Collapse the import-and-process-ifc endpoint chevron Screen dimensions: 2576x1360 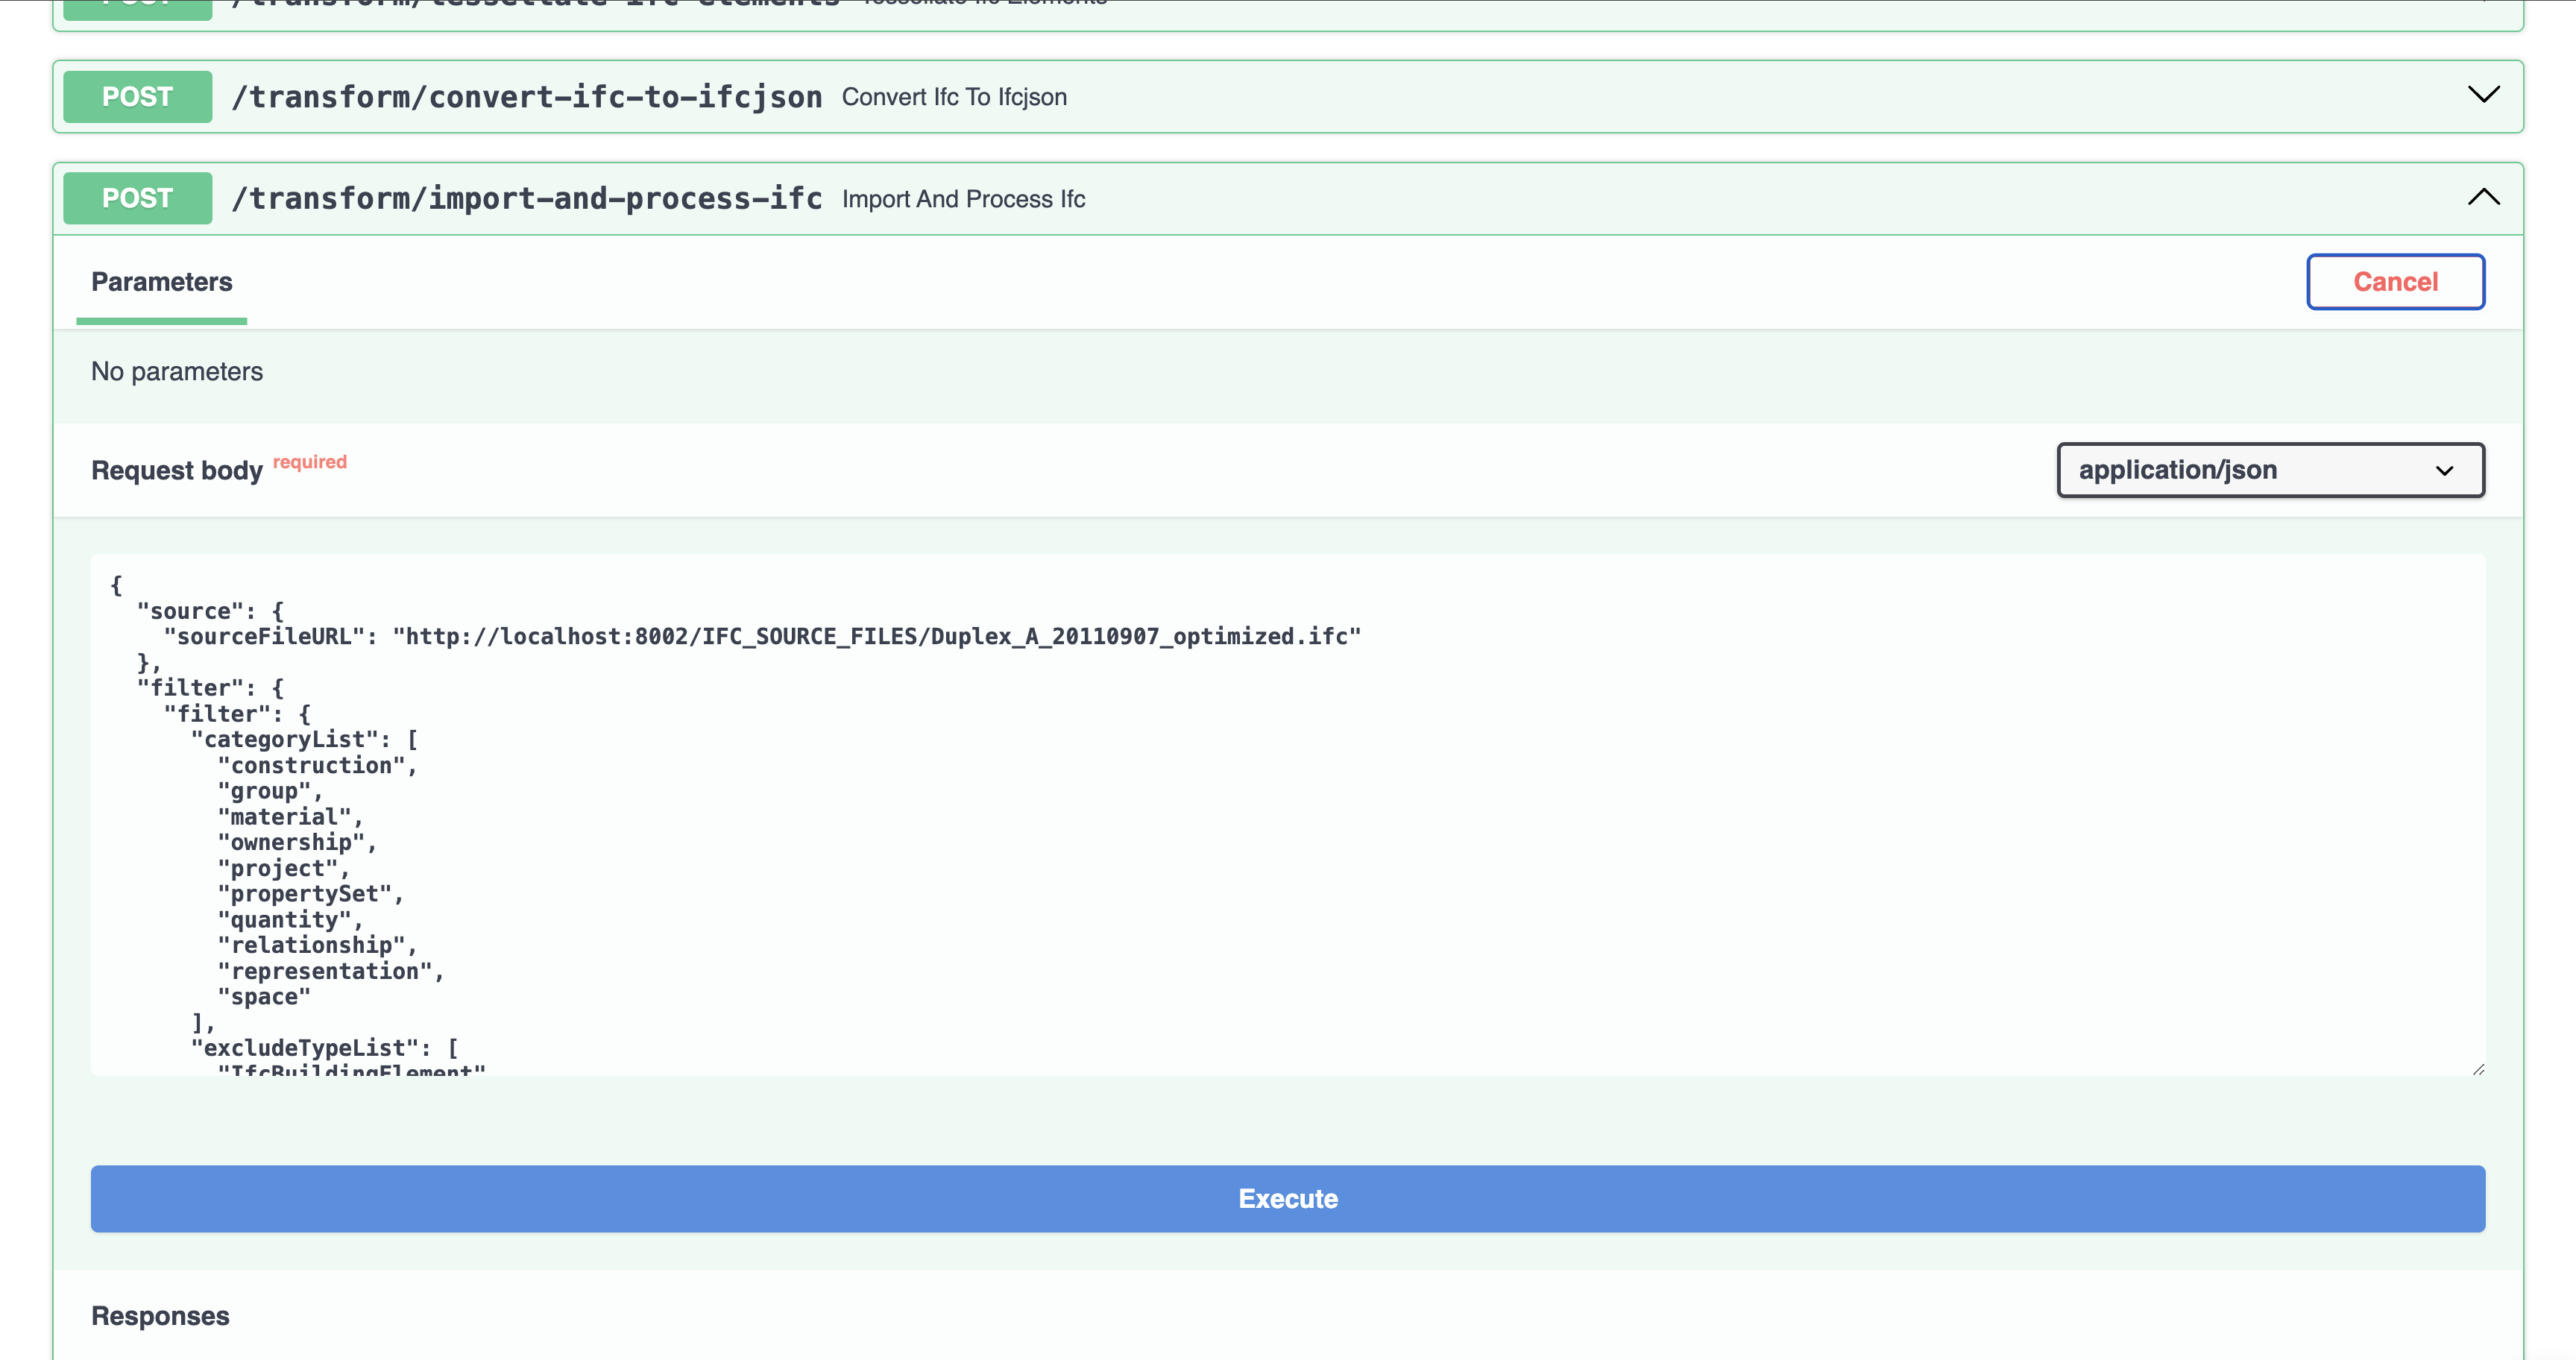pyautogui.click(x=2483, y=197)
